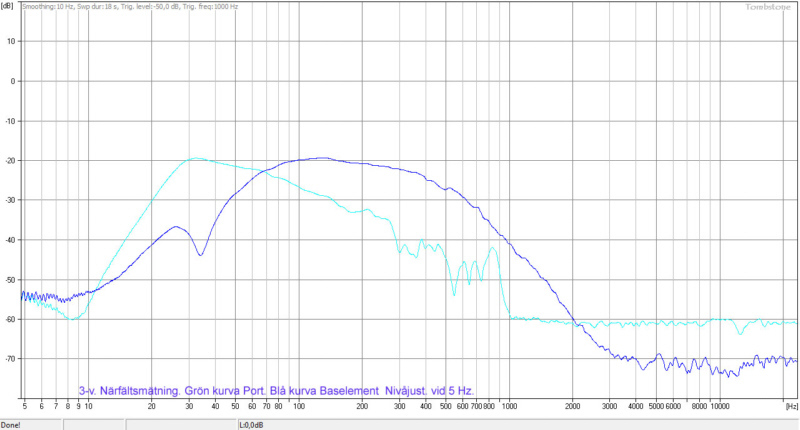Click the 1000 label on the frequency axis
This screenshot has width=800, height=430.
(x=508, y=406)
